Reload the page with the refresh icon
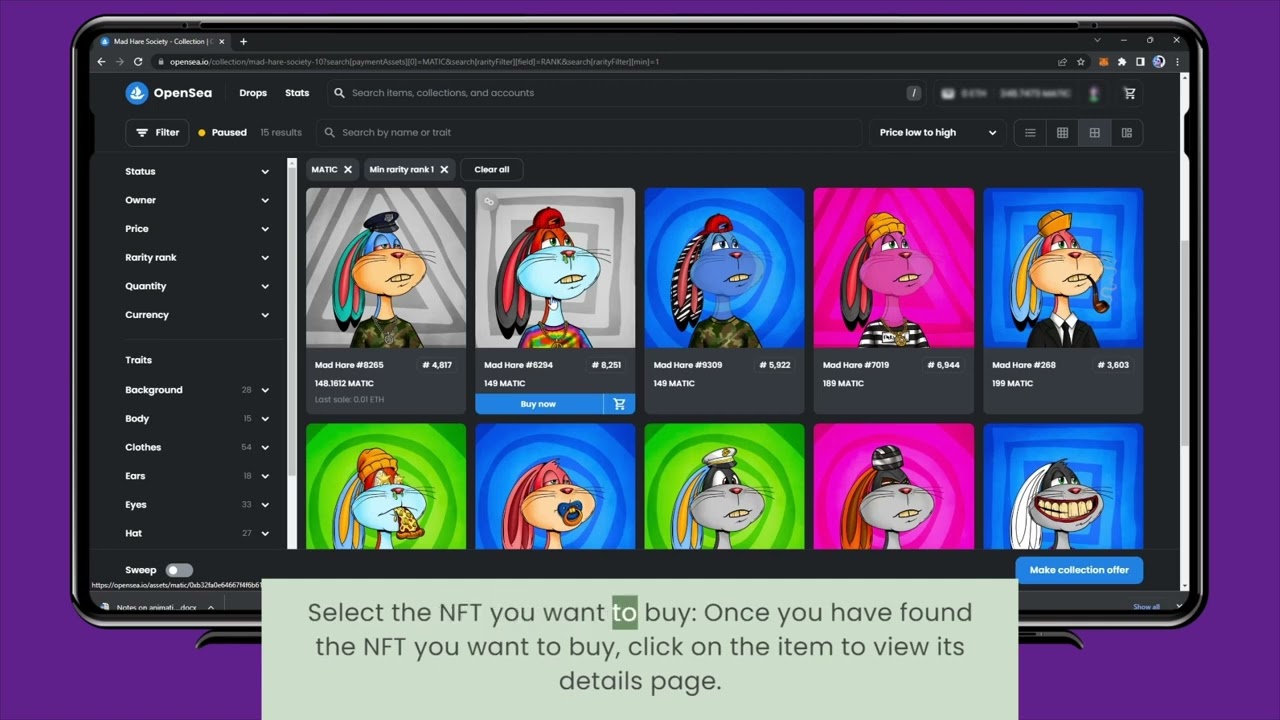Viewport: 1280px width, 720px height. click(138, 62)
